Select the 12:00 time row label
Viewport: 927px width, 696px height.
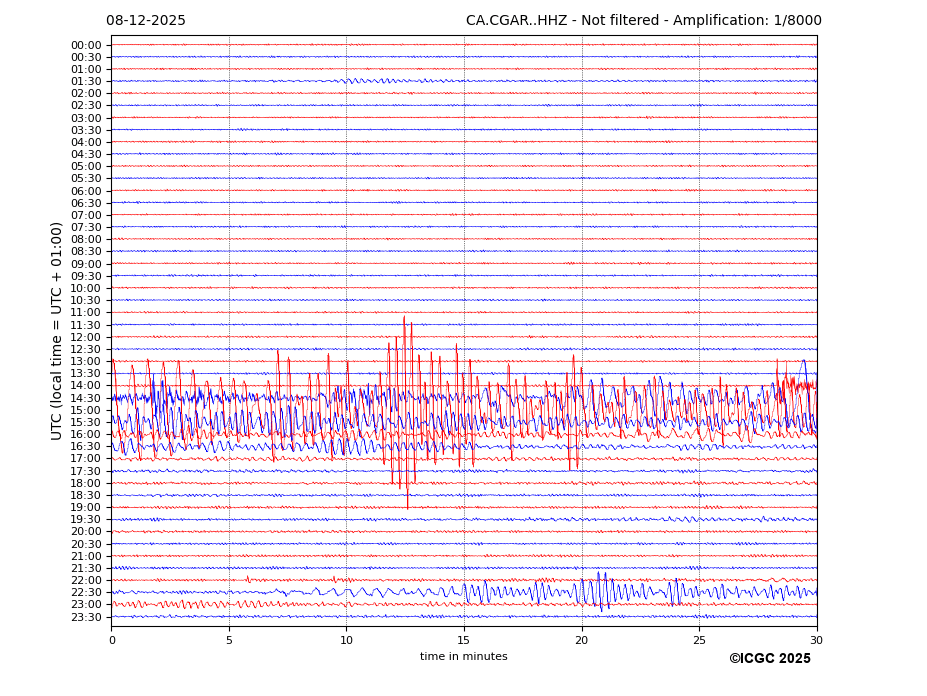coord(86,337)
